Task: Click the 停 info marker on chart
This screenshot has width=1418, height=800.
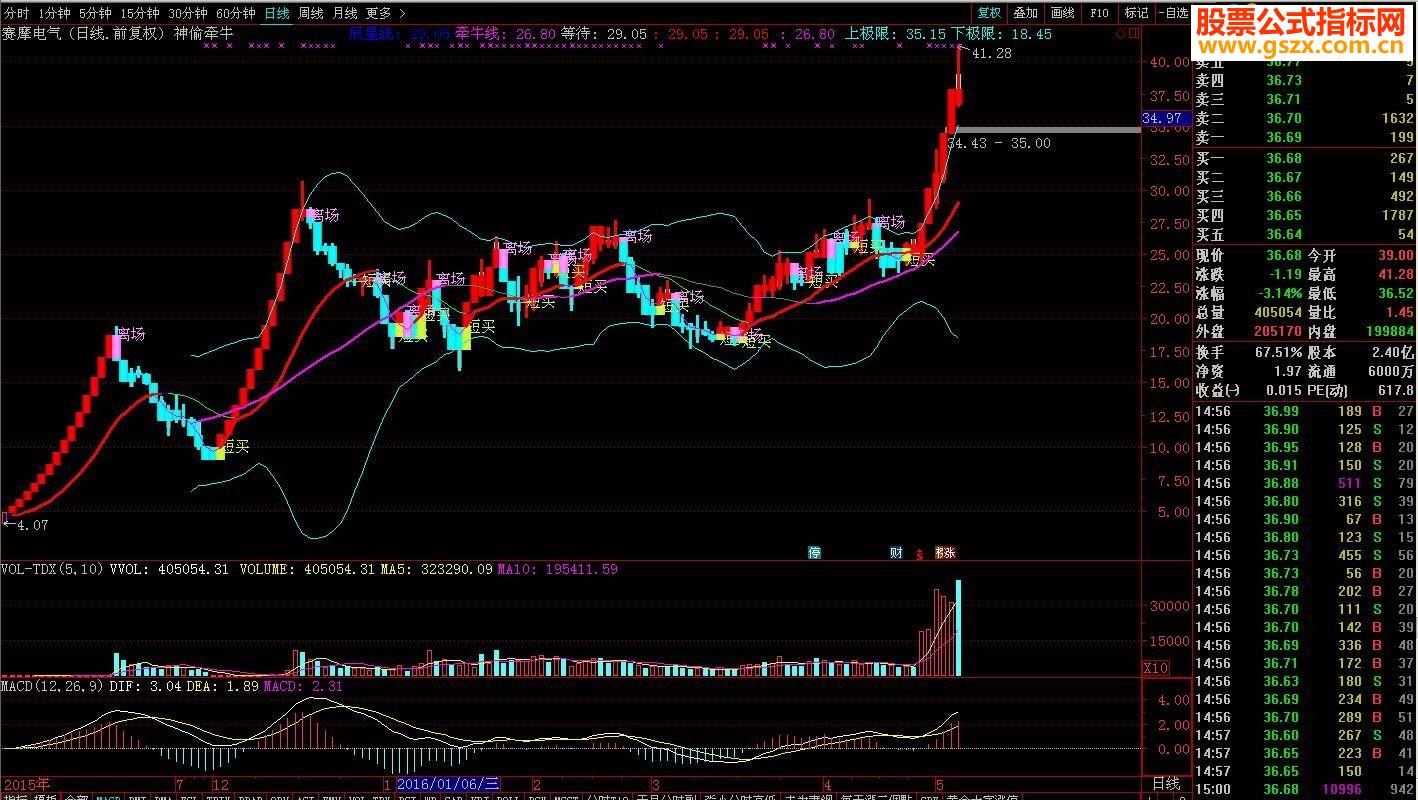Action: click(815, 552)
